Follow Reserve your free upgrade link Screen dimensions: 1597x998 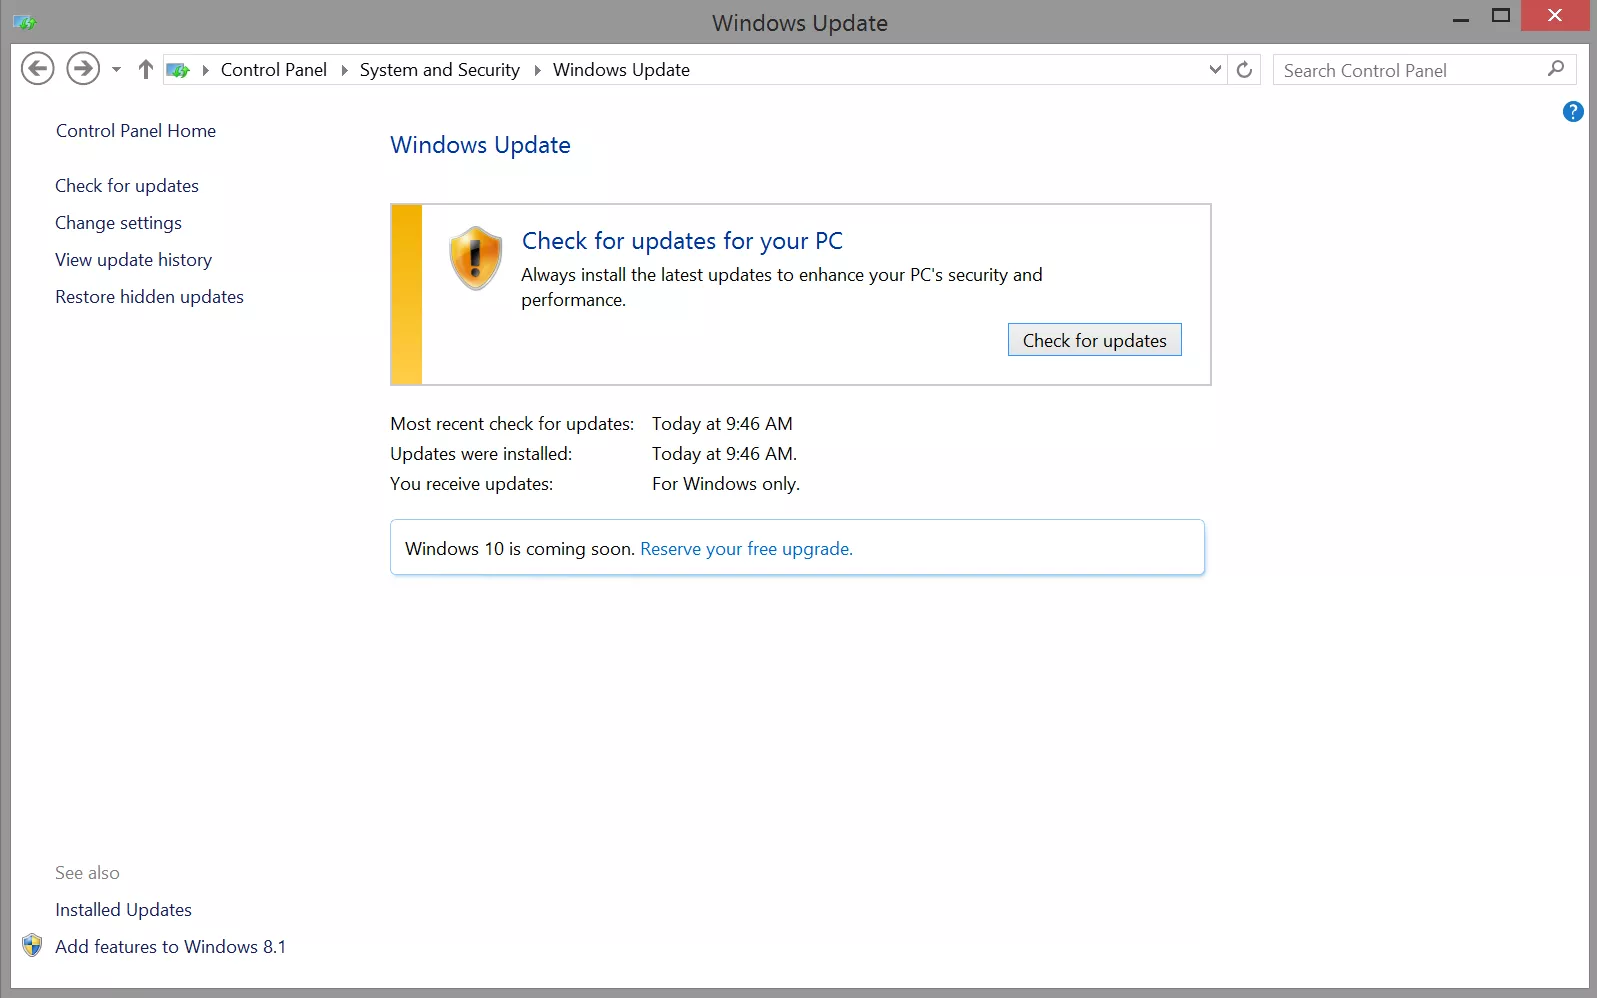pos(746,549)
